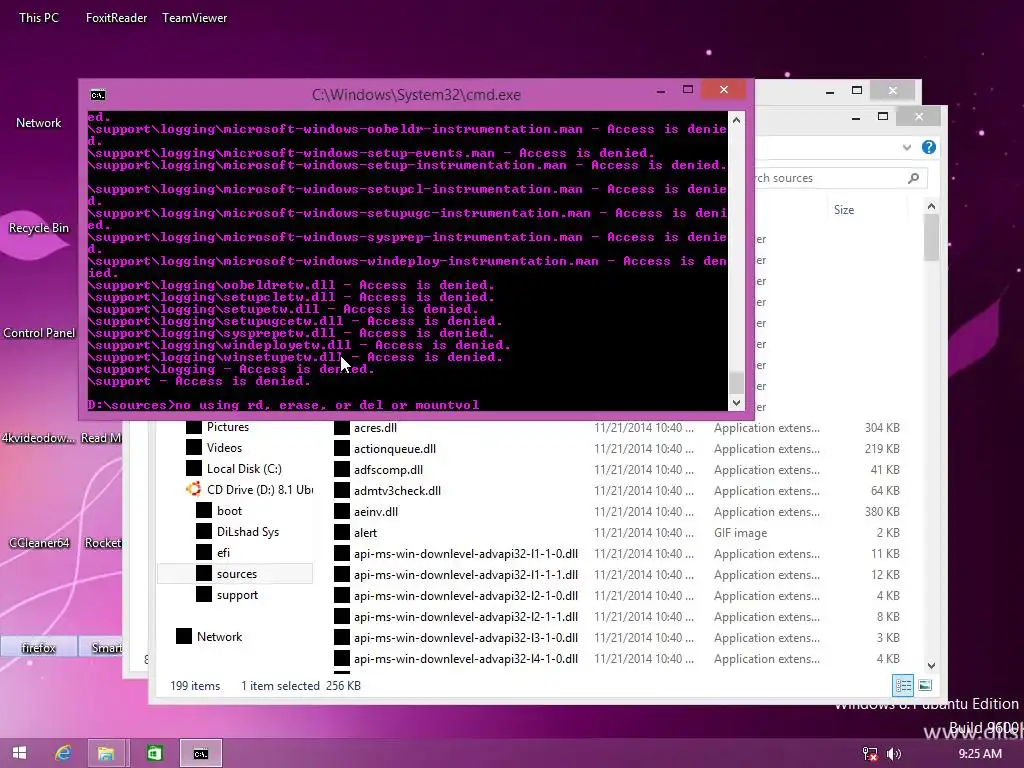Open the This PC desktop icon

pos(39,18)
